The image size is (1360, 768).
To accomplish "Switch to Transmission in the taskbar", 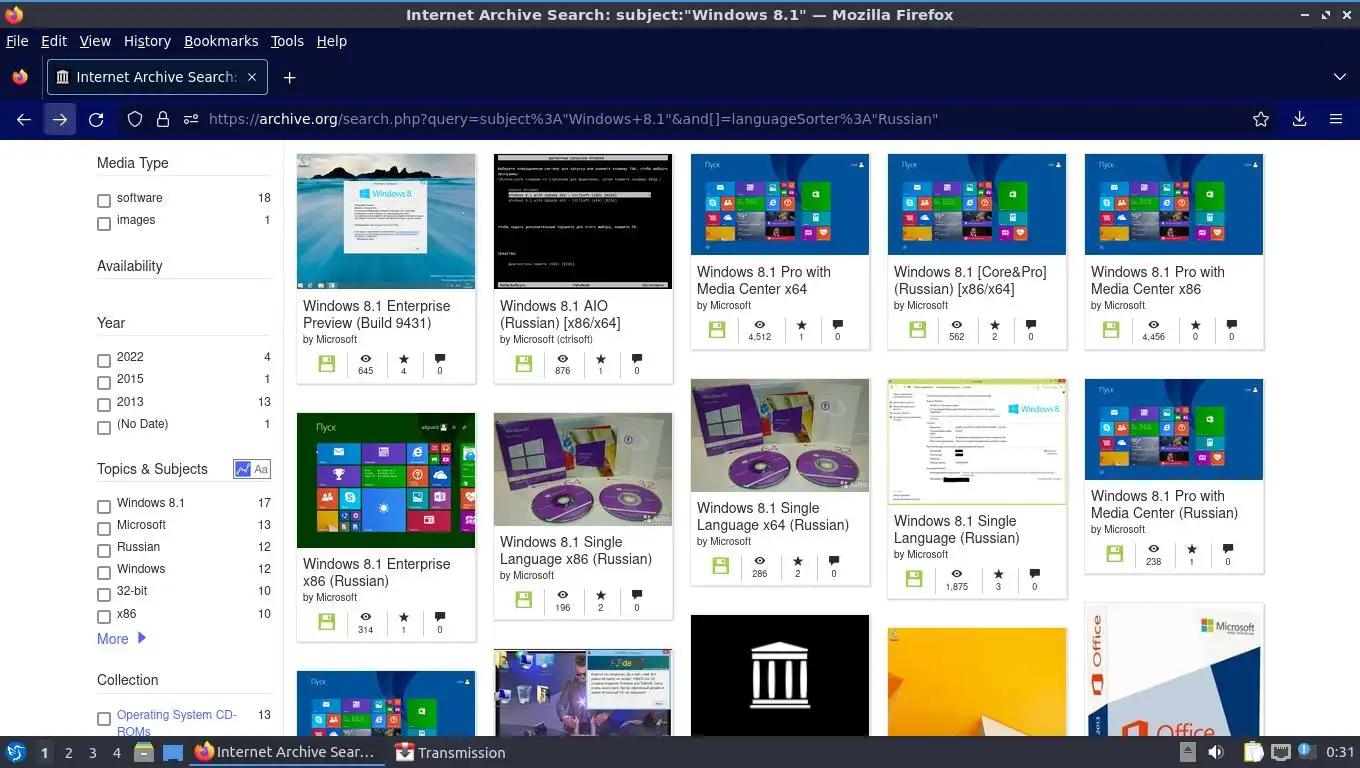I will pos(450,752).
